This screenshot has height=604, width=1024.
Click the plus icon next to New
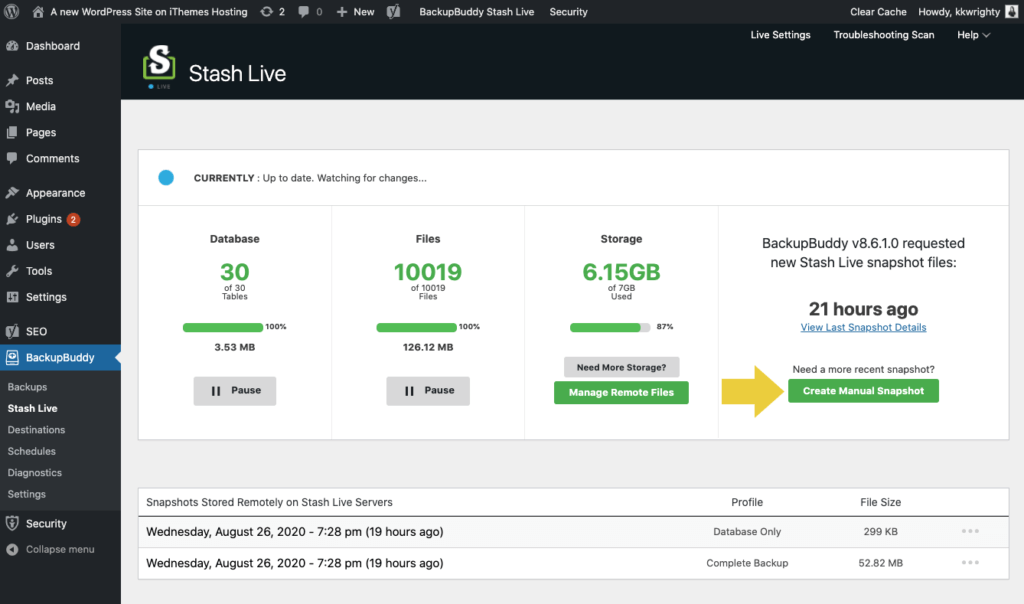342,12
